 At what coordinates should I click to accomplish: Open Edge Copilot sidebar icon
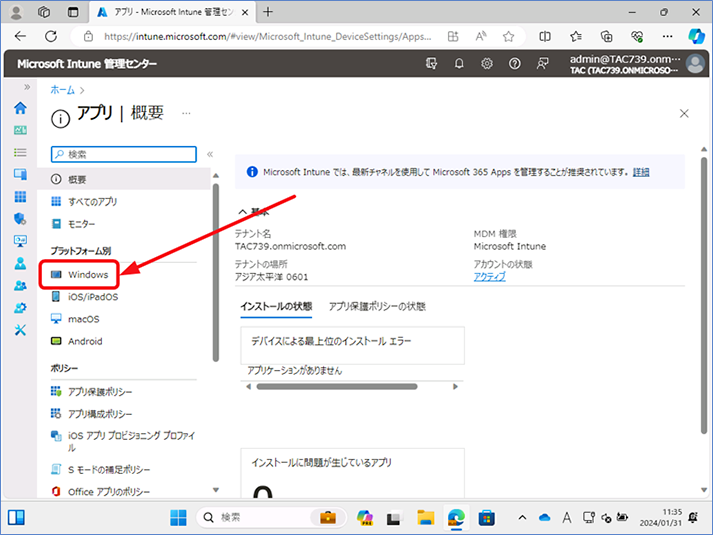[696, 36]
